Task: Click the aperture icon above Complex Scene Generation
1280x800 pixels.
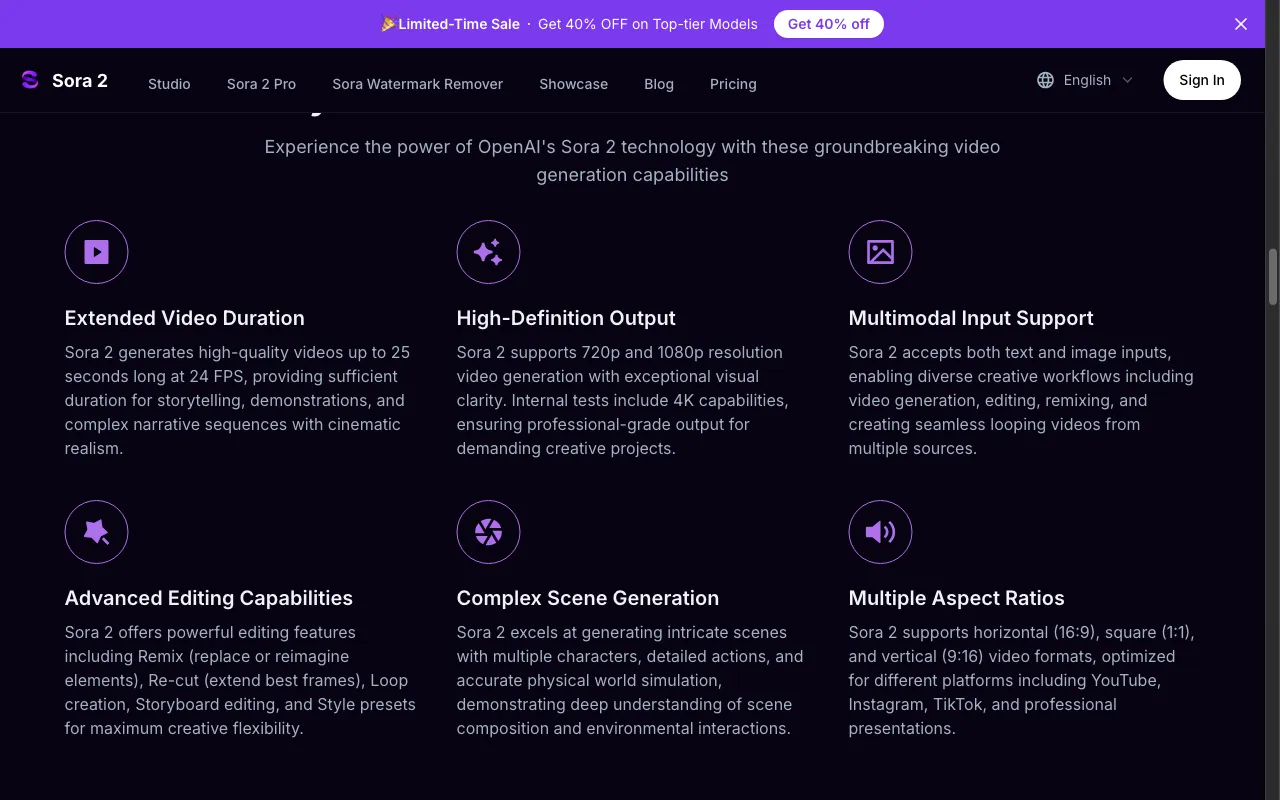Action: click(x=488, y=532)
